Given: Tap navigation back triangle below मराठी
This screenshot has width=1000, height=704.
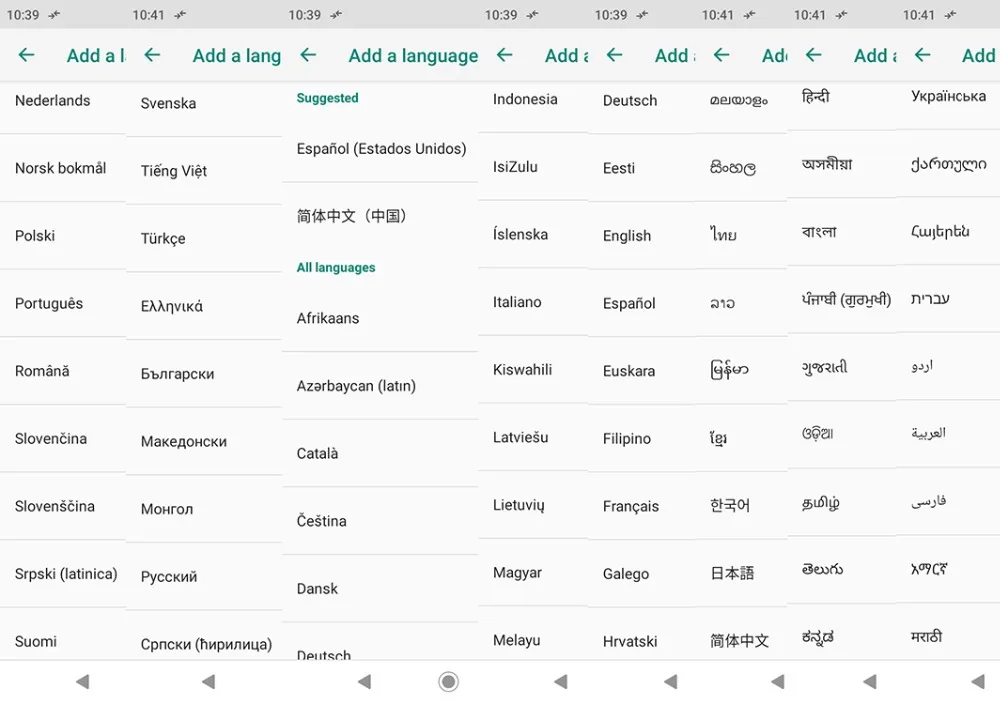Looking at the screenshot, I should (x=978, y=682).
